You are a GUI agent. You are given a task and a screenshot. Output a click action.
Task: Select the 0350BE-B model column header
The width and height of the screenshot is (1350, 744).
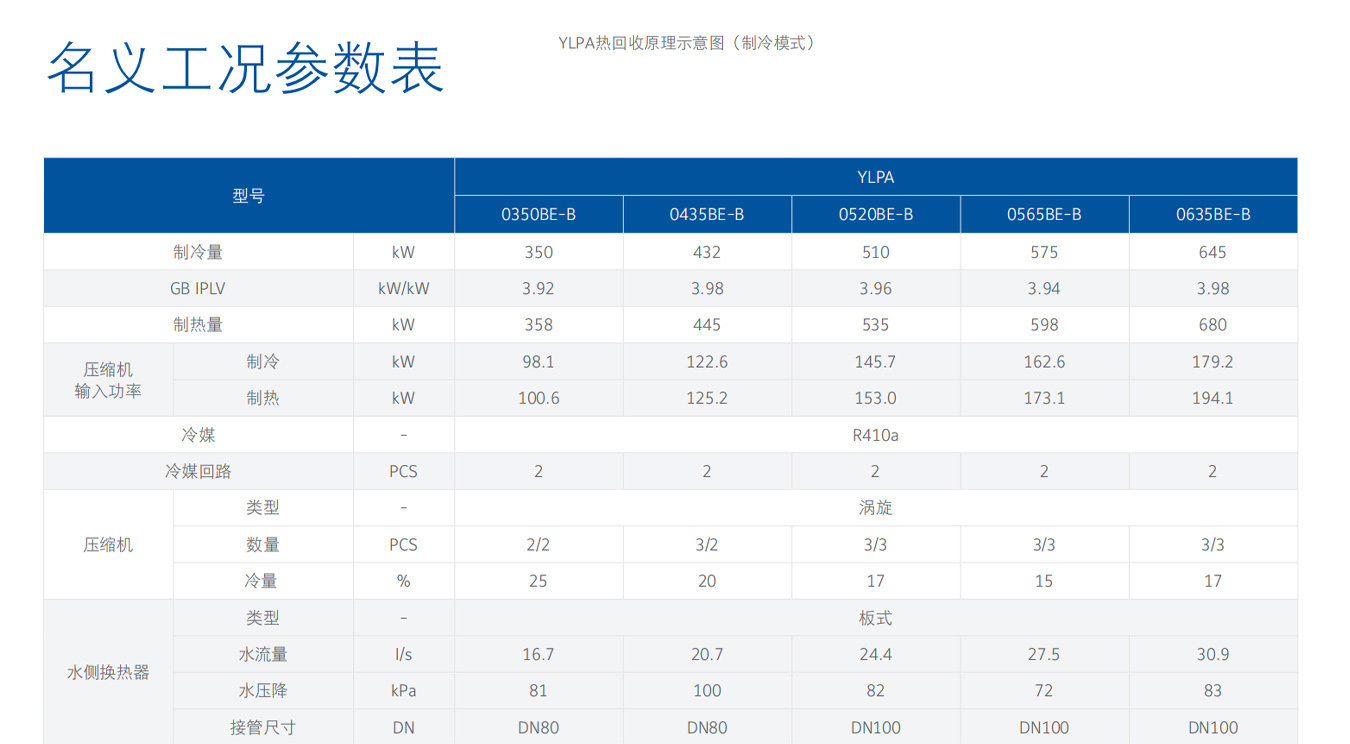tap(538, 215)
